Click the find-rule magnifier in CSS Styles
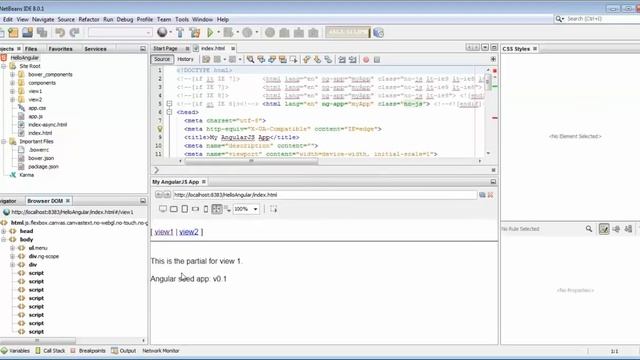The width and height of the screenshot is (640, 360). [589, 229]
